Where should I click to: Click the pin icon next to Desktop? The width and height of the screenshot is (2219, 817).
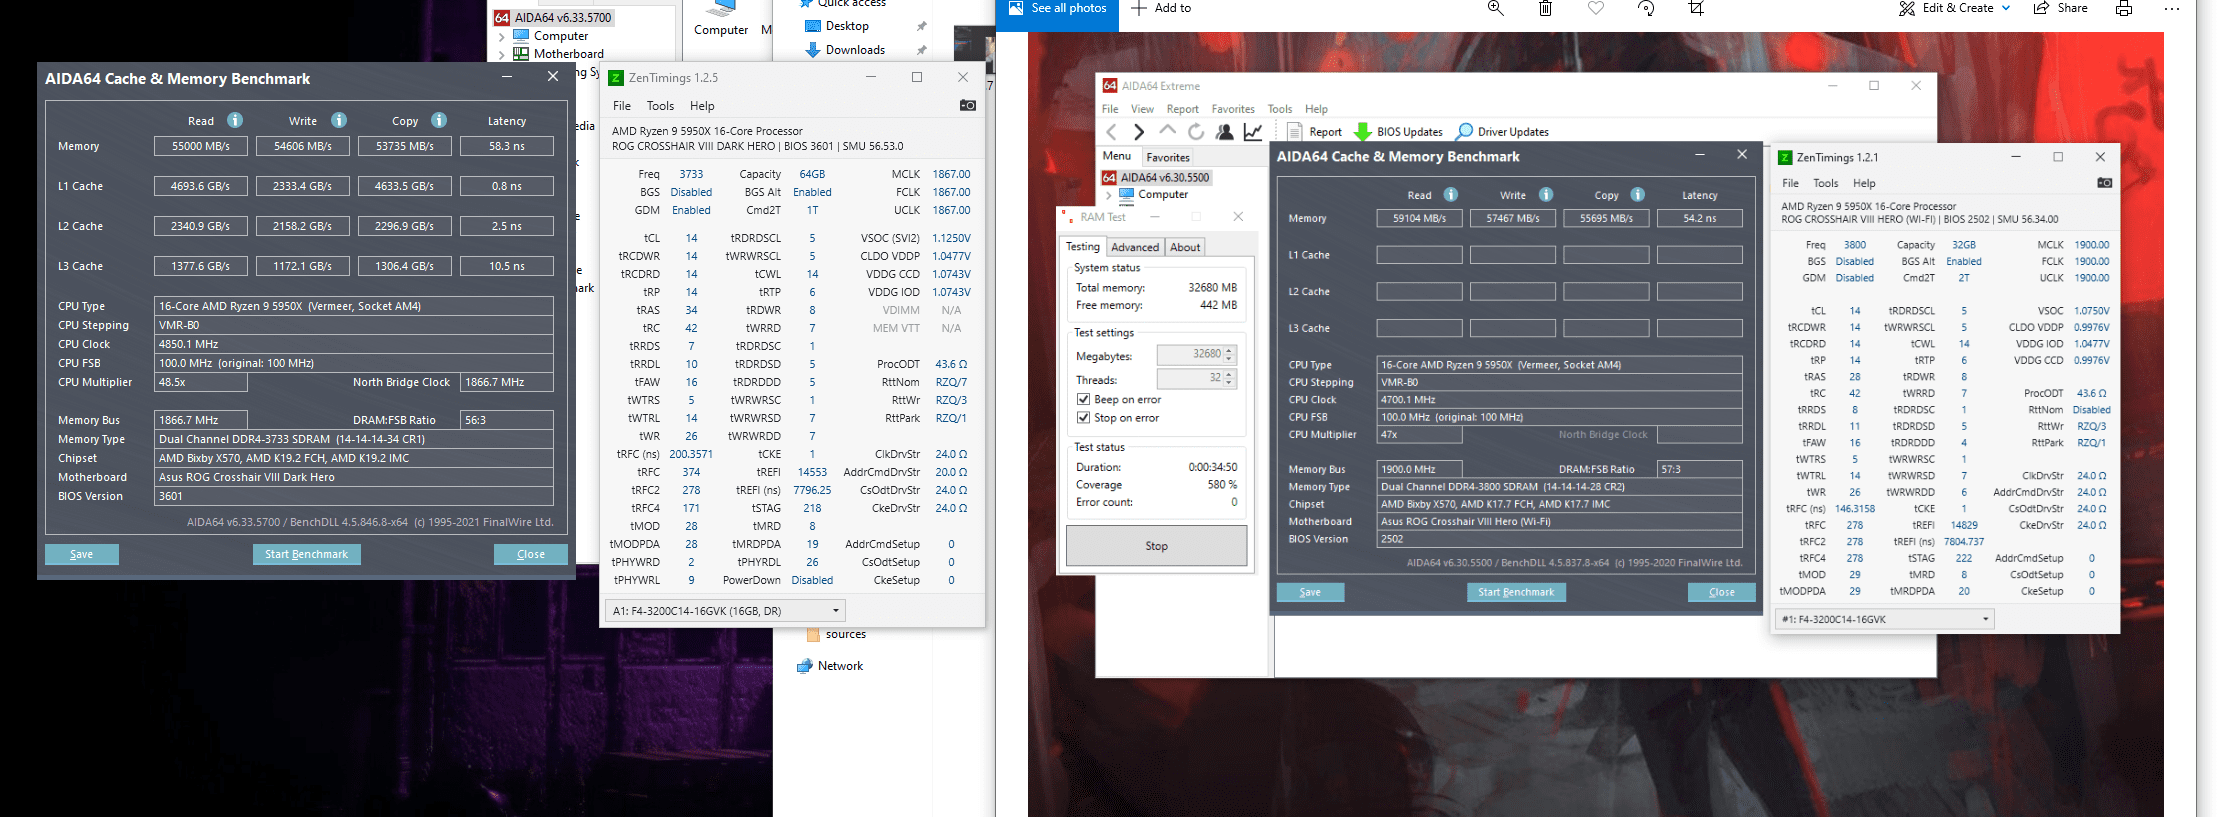click(x=922, y=26)
